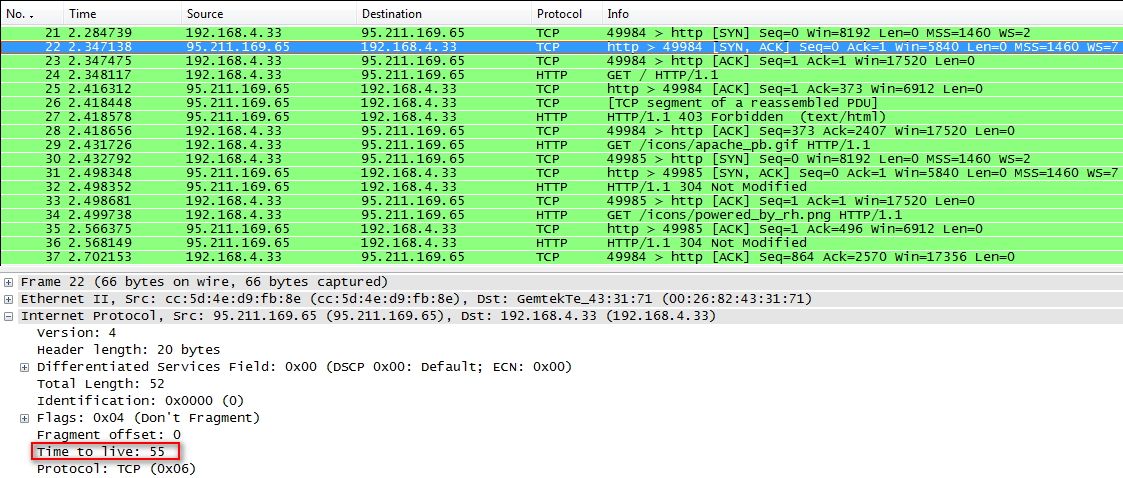Viewport: 1123px width, 478px height.
Task: Expand the Flags: 0x04 entry
Action: [26, 418]
